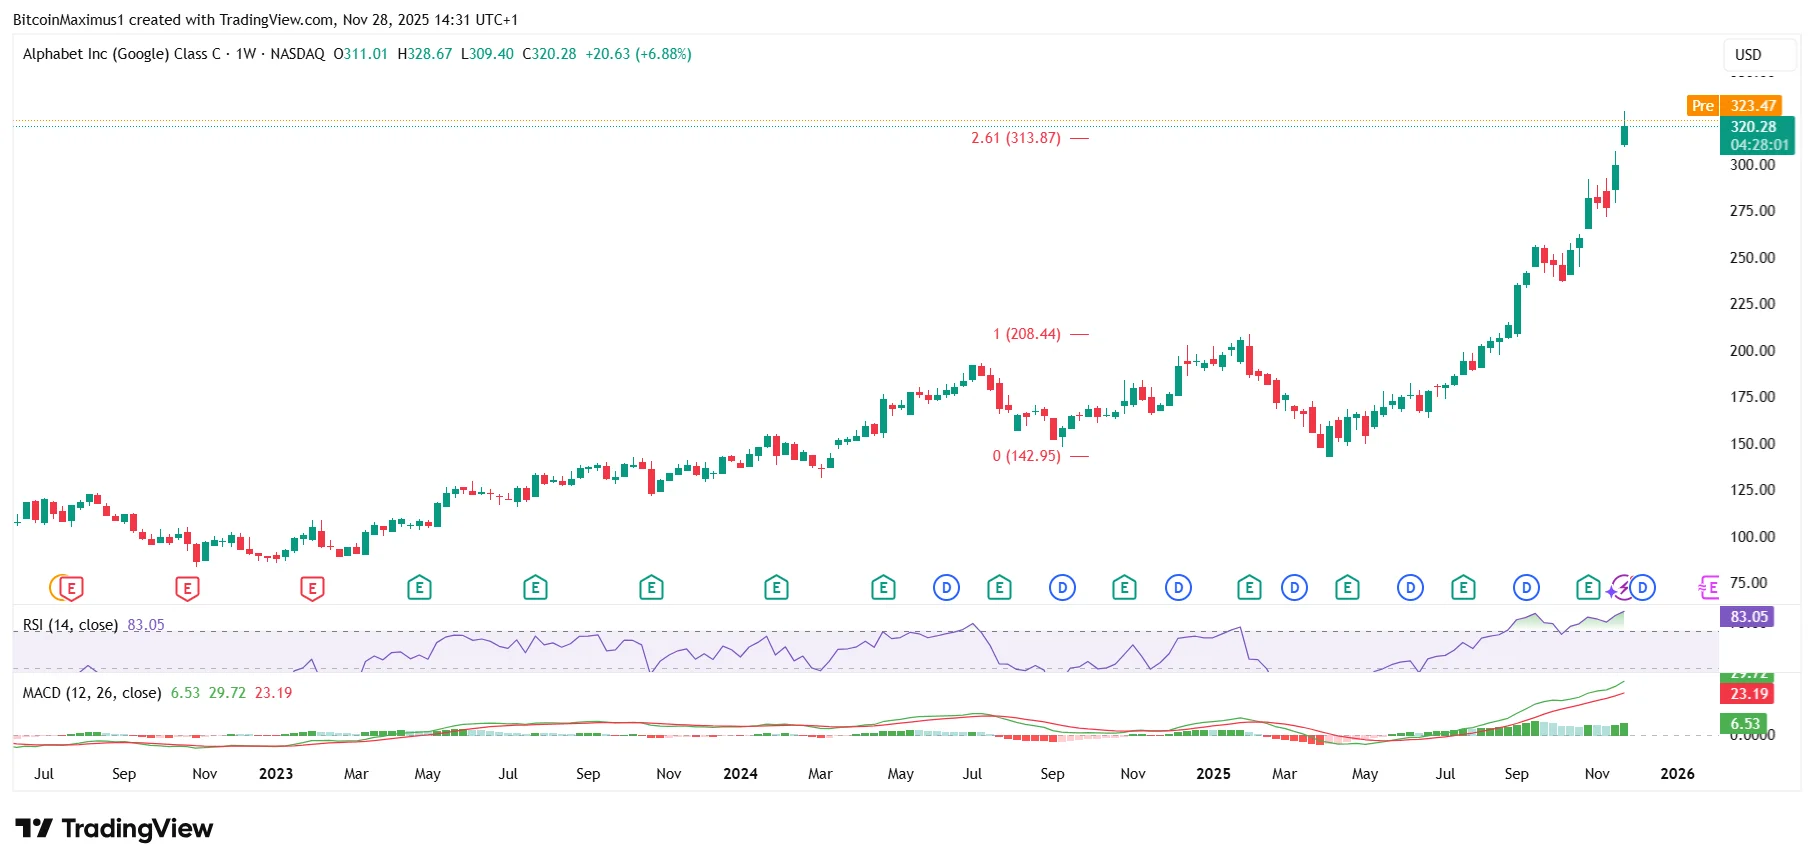Viewport: 1814px width, 866px height.
Task: Select the earnings marker of late October 2023
Action: (x=651, y=588)
